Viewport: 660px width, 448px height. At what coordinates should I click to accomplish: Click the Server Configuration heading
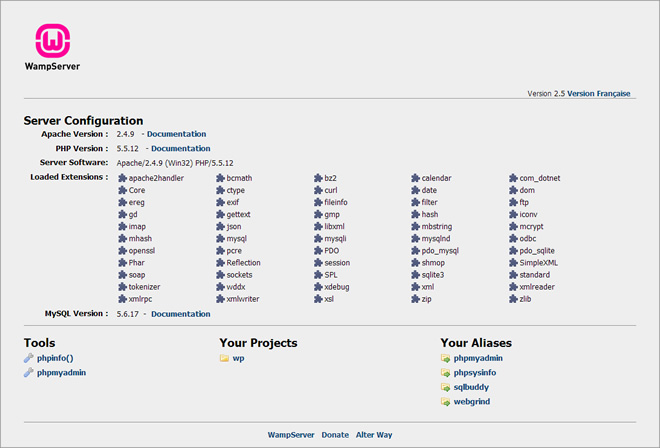point(83,121)
